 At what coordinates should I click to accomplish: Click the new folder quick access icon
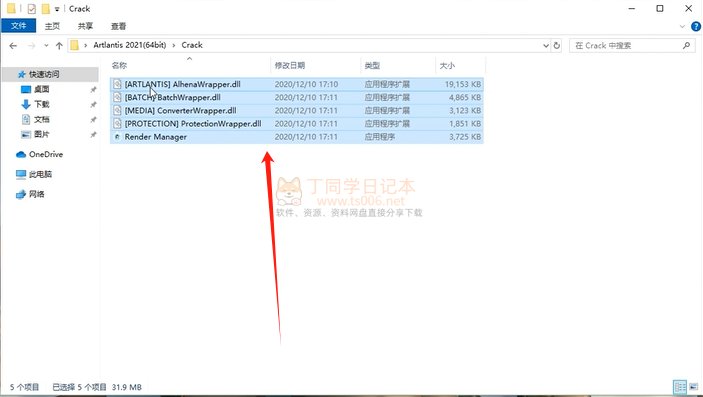click(x=45, y=9)
